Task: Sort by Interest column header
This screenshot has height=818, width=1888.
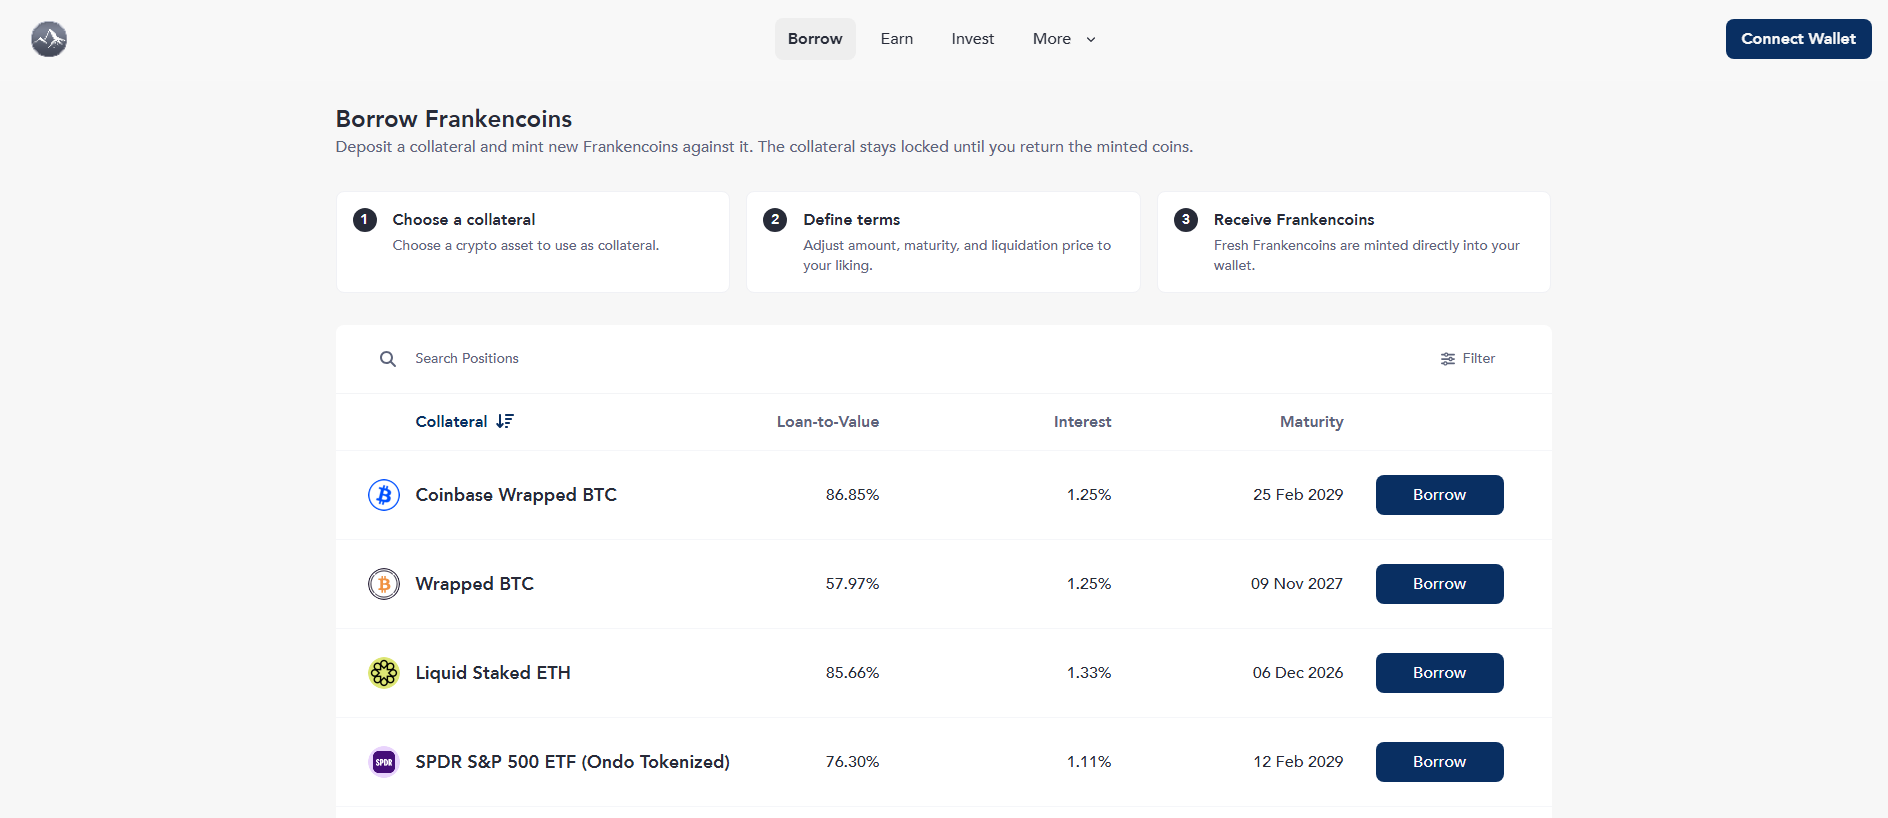Action: (1083, 422)
